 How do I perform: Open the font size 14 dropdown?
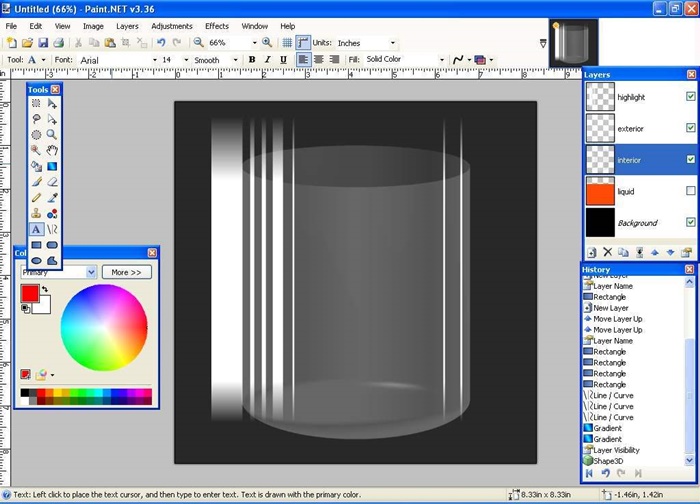tap(186, 60)
